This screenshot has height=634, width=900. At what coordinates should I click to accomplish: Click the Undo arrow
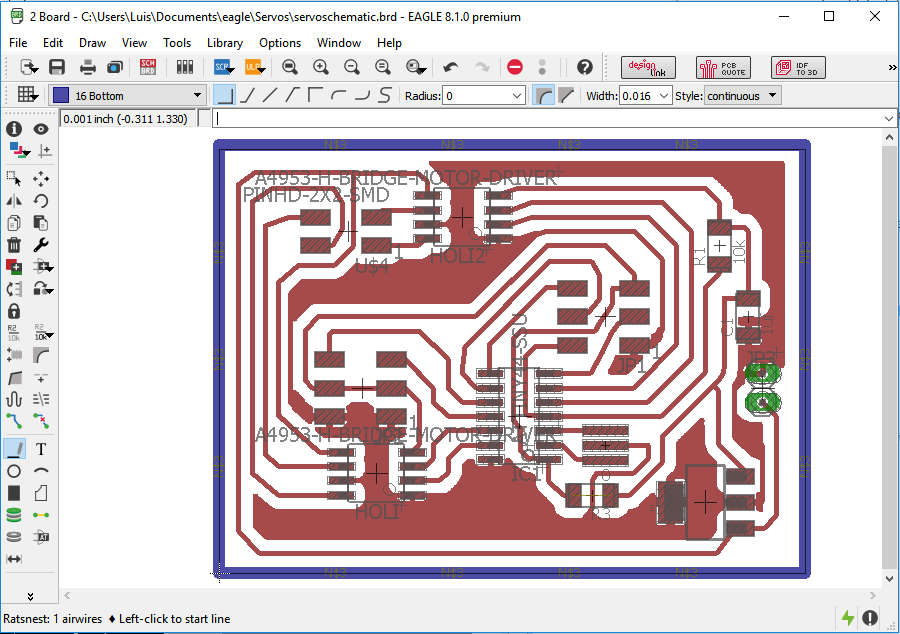click(x=451, y=67)
